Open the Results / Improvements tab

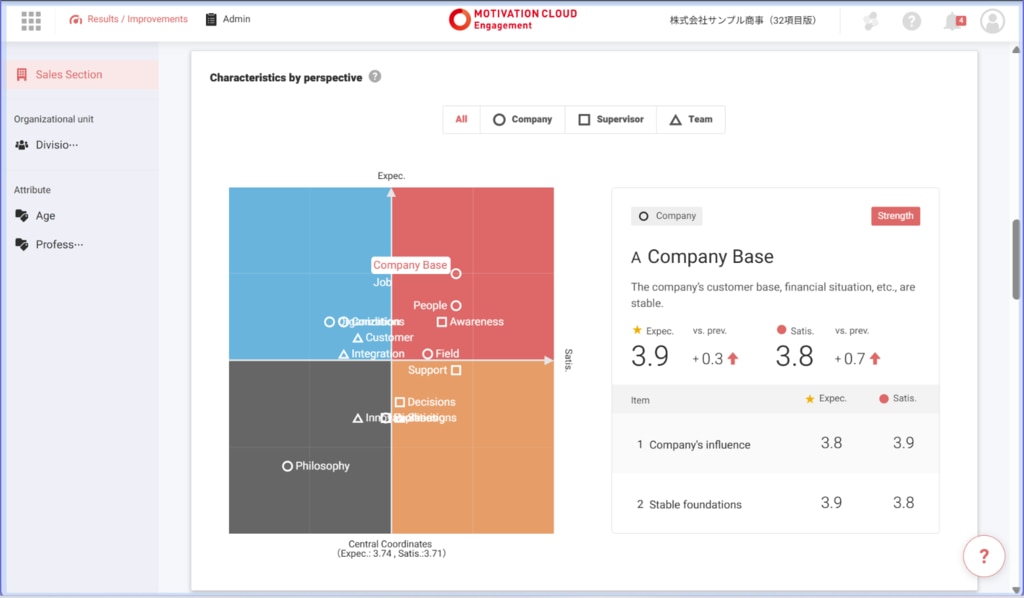tap(128, 19)
